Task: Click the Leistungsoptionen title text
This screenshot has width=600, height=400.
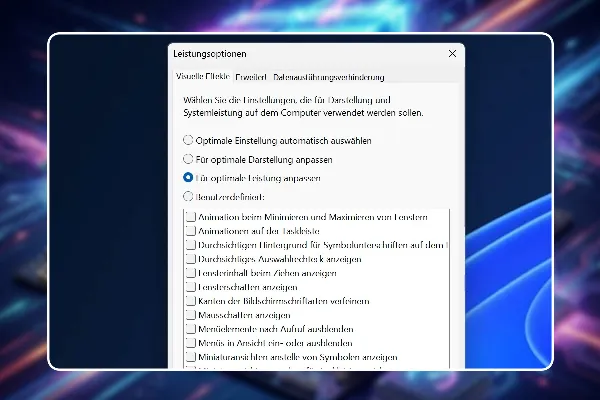Action: point(210,54)
